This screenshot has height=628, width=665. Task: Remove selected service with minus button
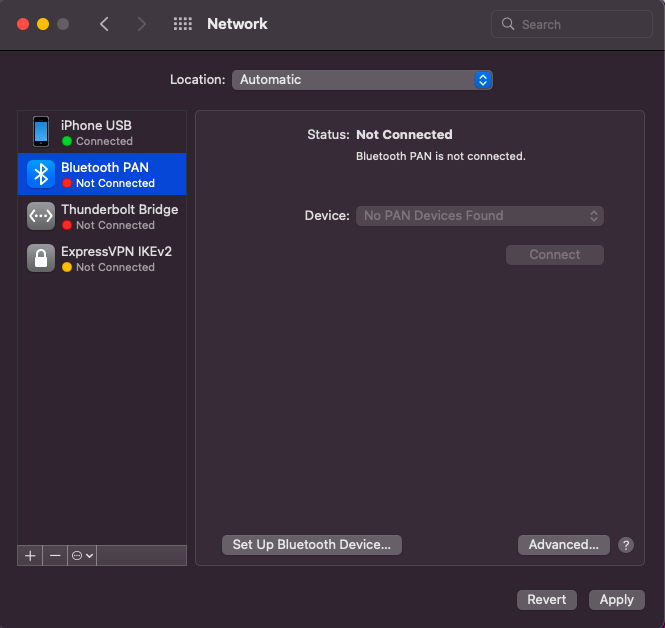[55, 555]
